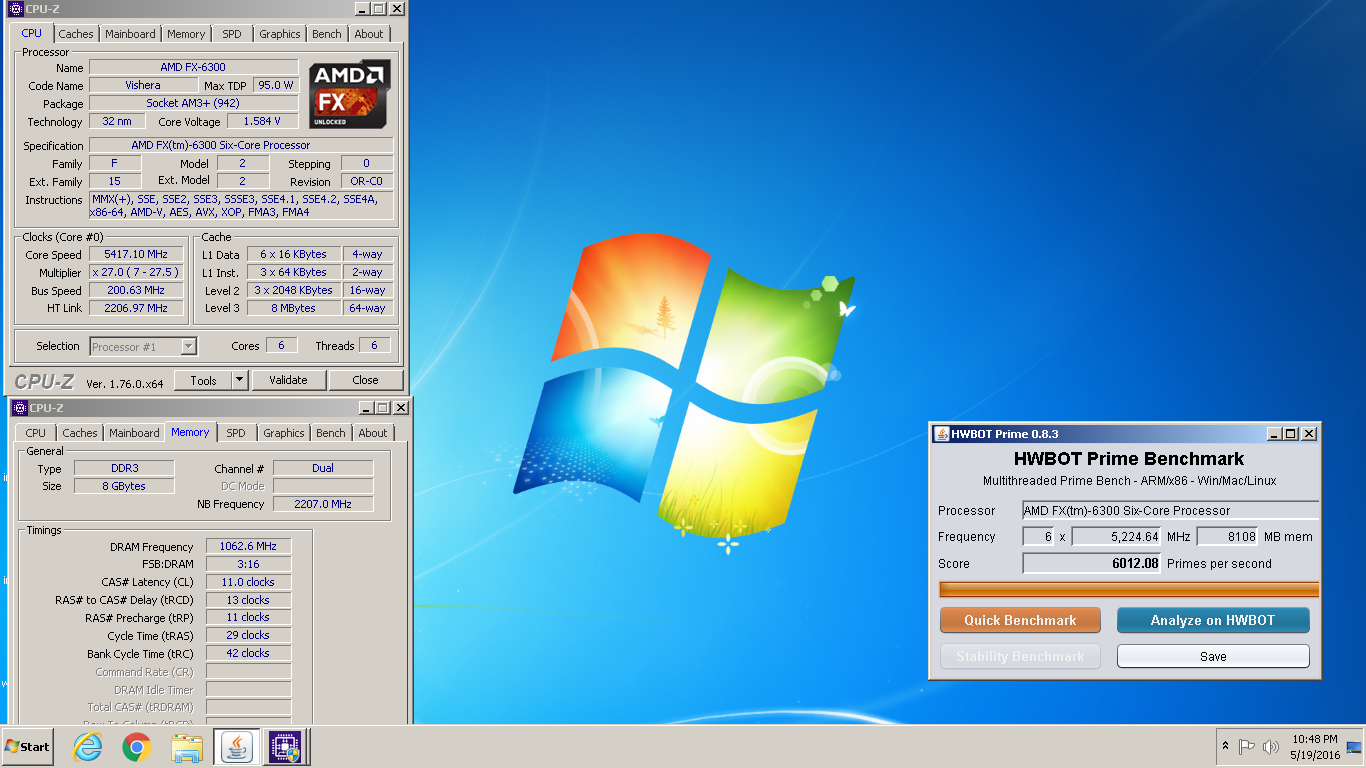Screen dimensions: 1366x768
Task: Click the HWBOT memory value 8108
Action: click(1228, 537)
